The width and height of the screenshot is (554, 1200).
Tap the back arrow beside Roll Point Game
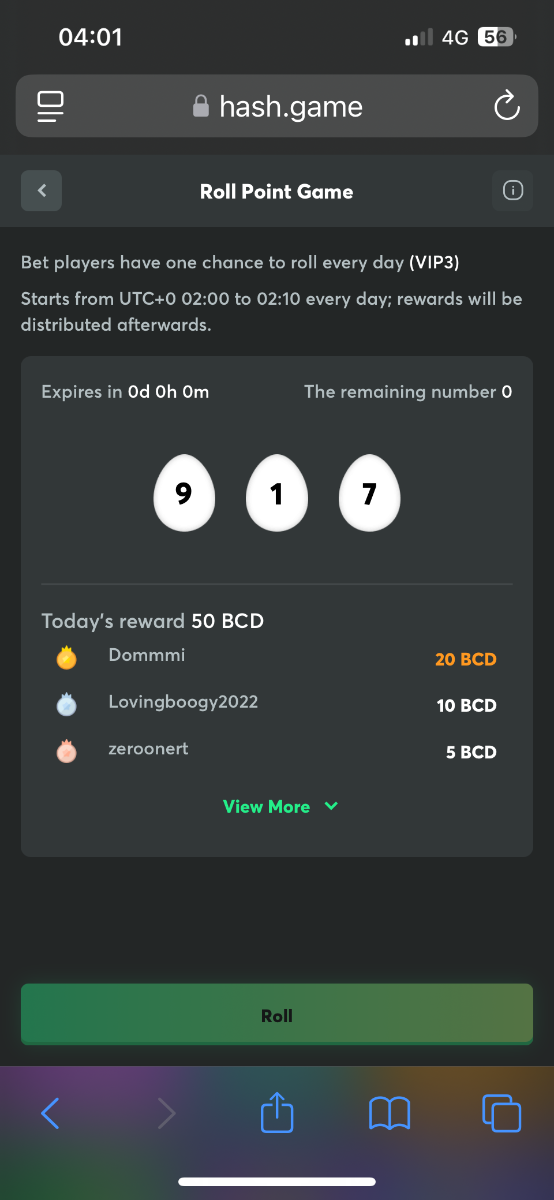pos(41,191)
